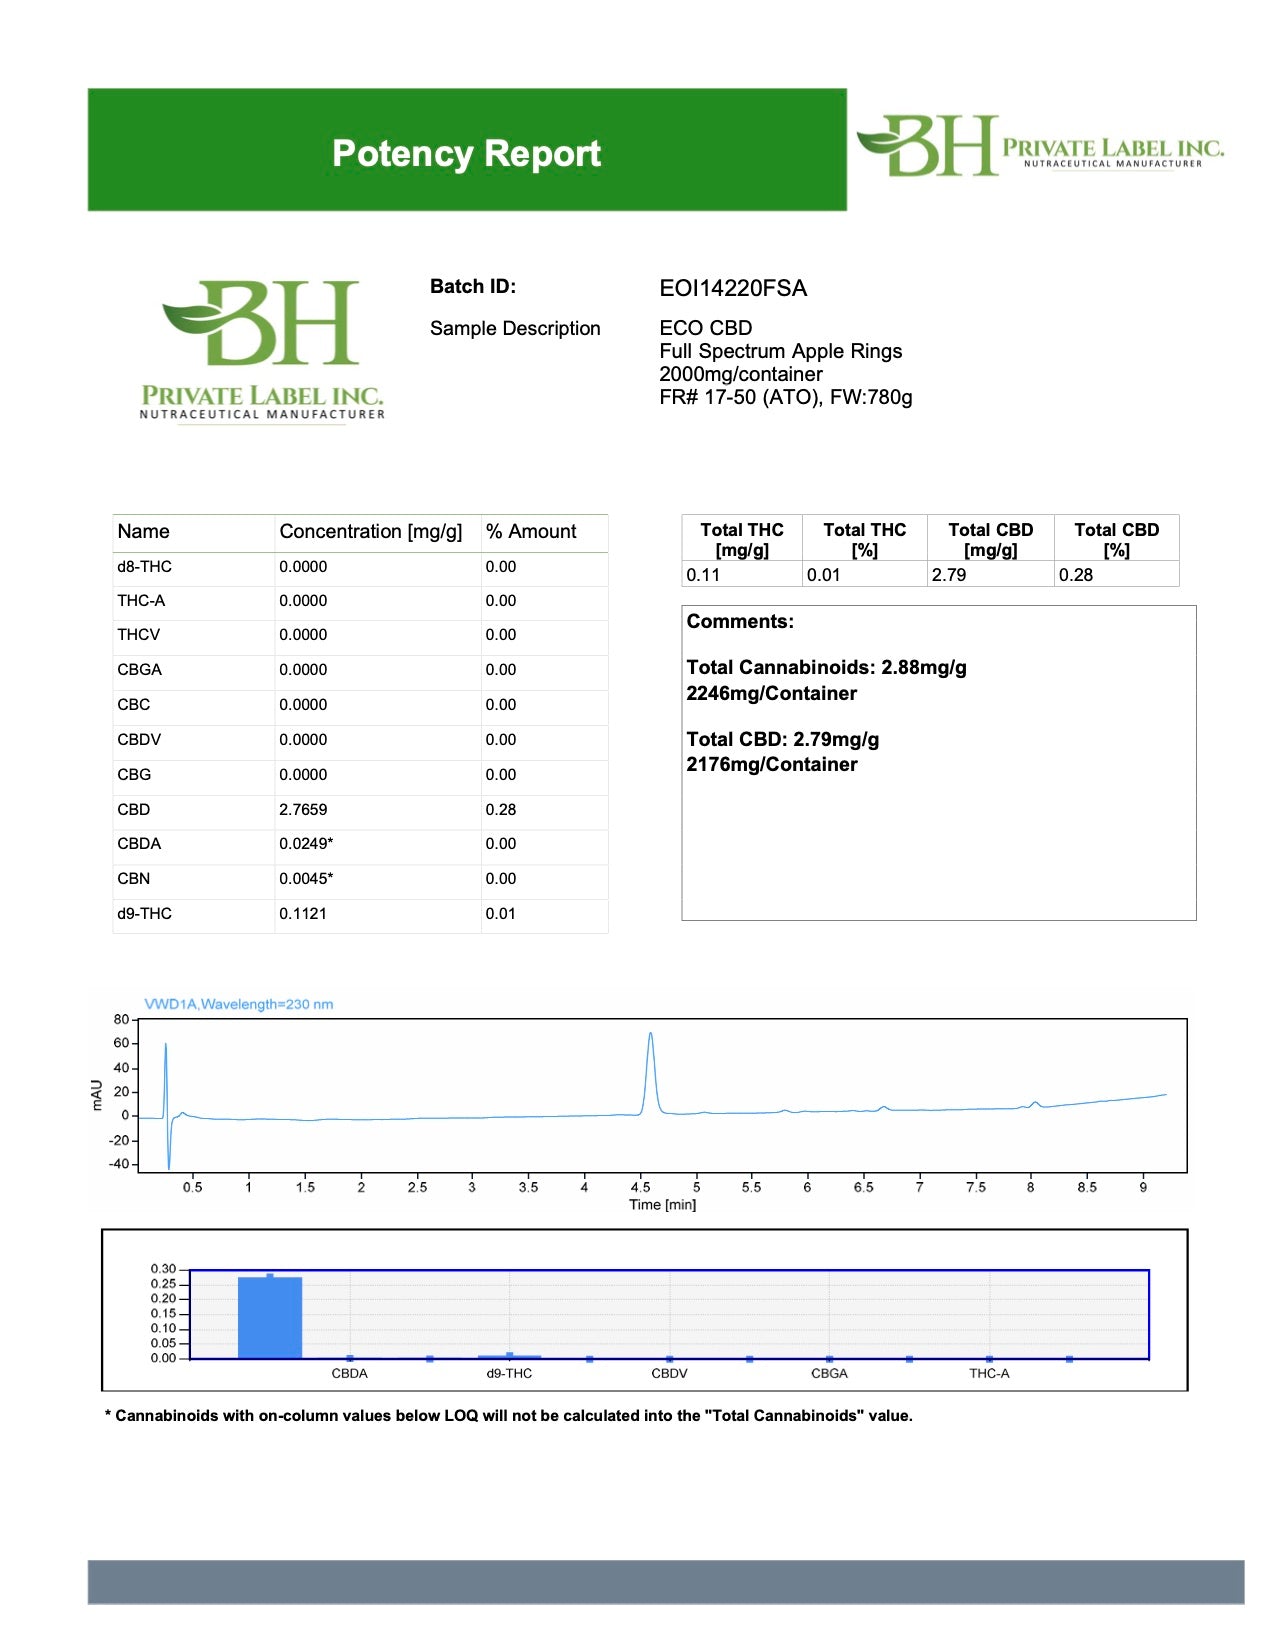
Task: Click the "mAU" y-axis label
Action: [97, 1095]
